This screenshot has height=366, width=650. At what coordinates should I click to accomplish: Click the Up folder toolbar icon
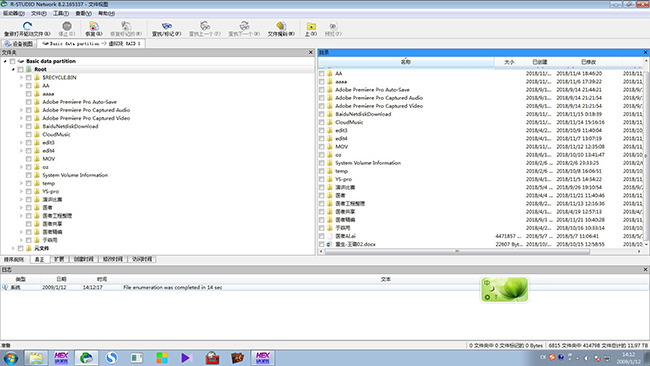point(311,26)
